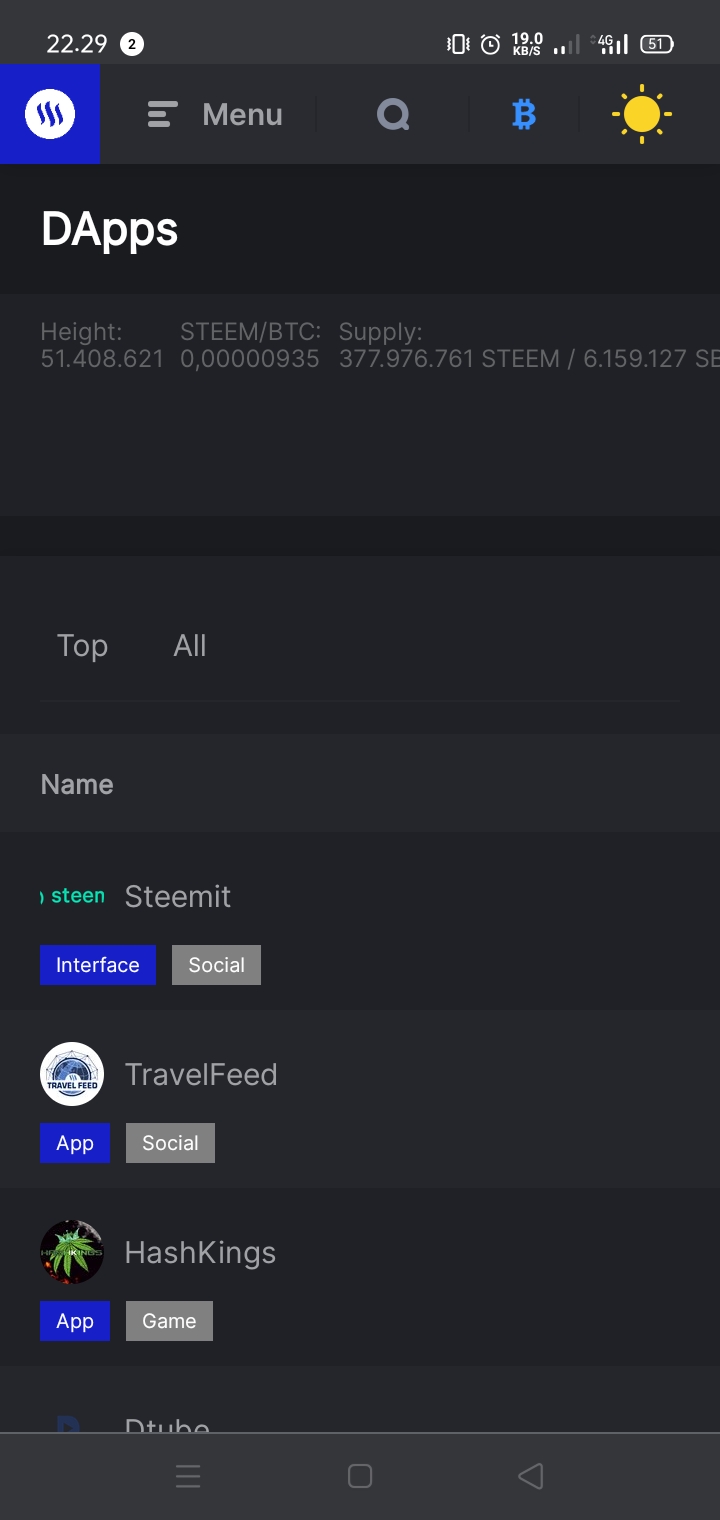Select the Social tag under TravelFeed

(x=170, y=1143)
